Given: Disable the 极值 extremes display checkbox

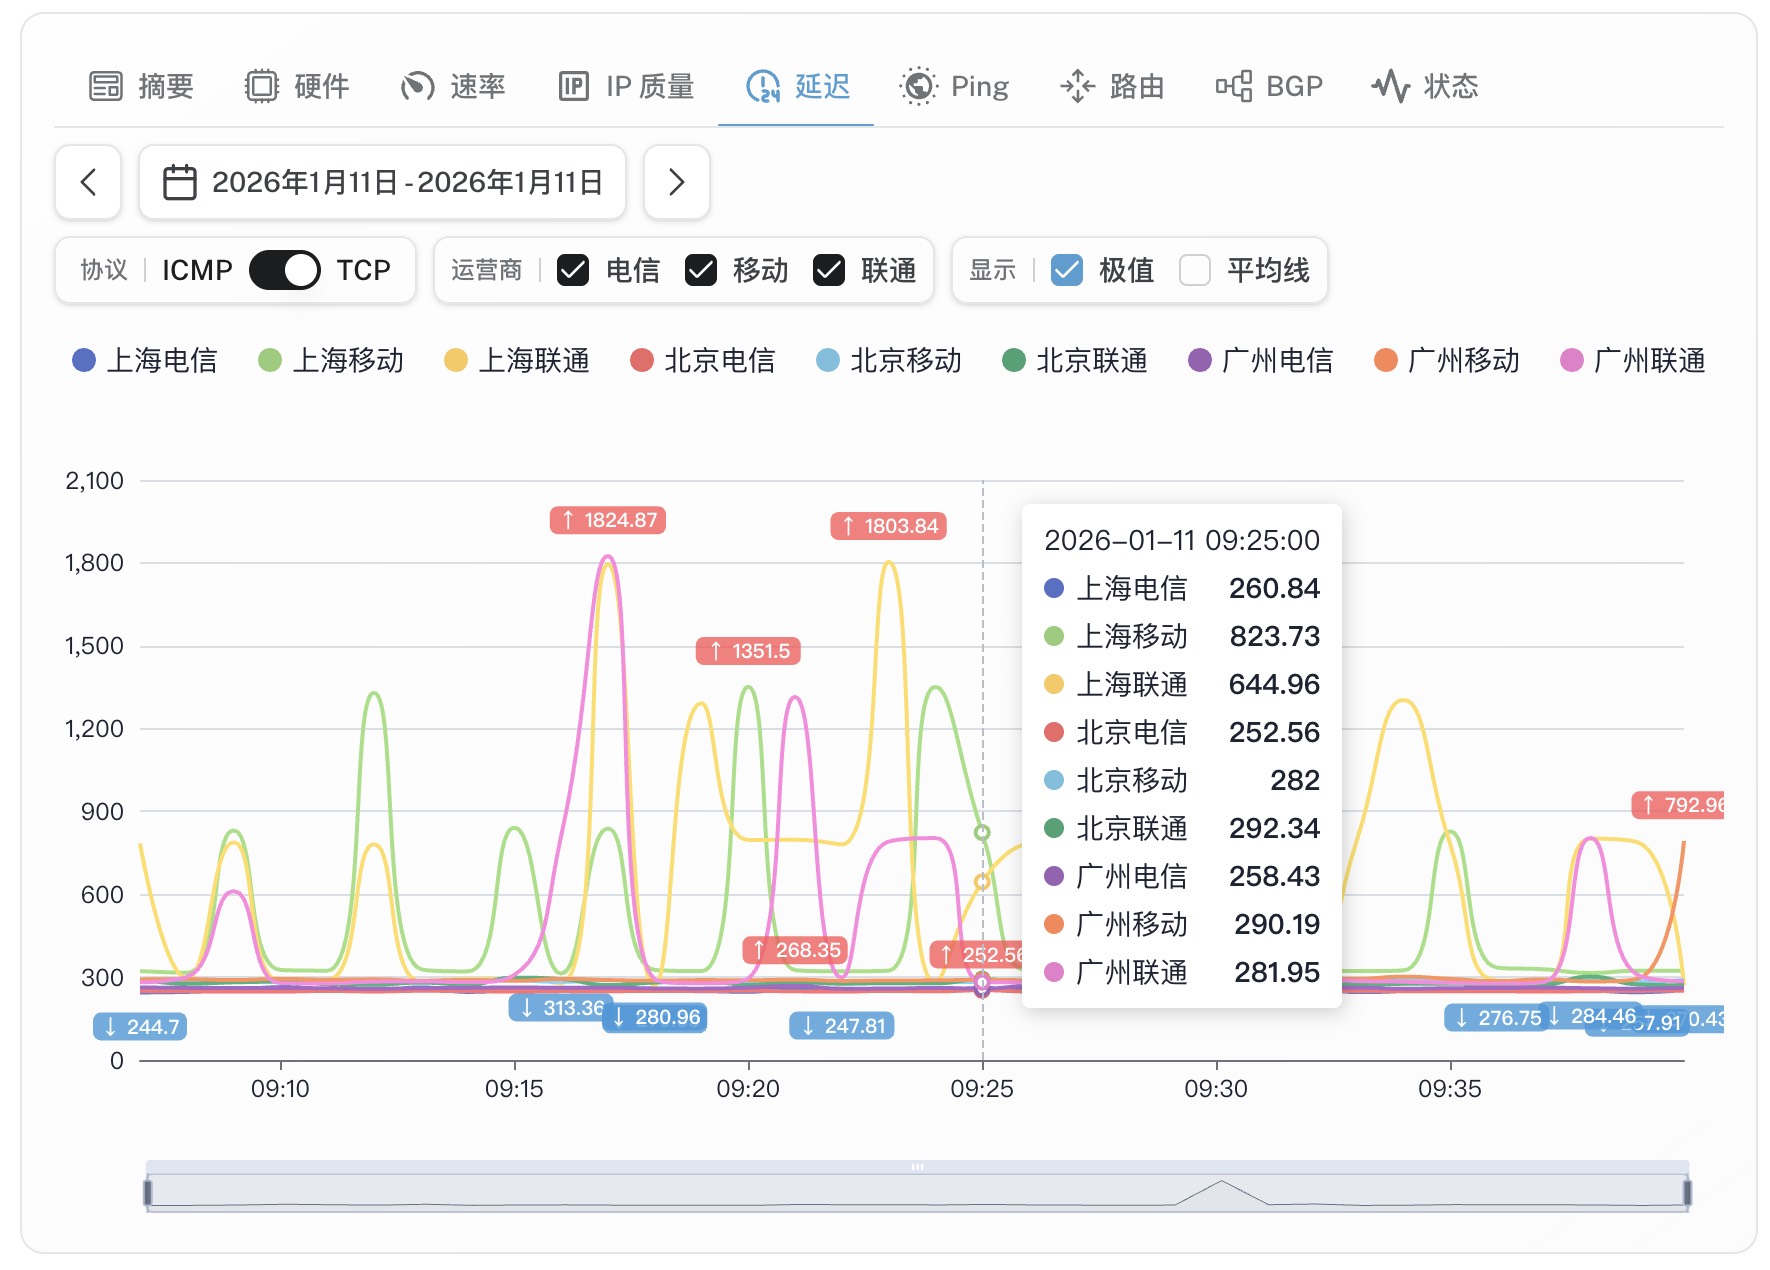Looking at the screenshot, I should point(1067,270).
